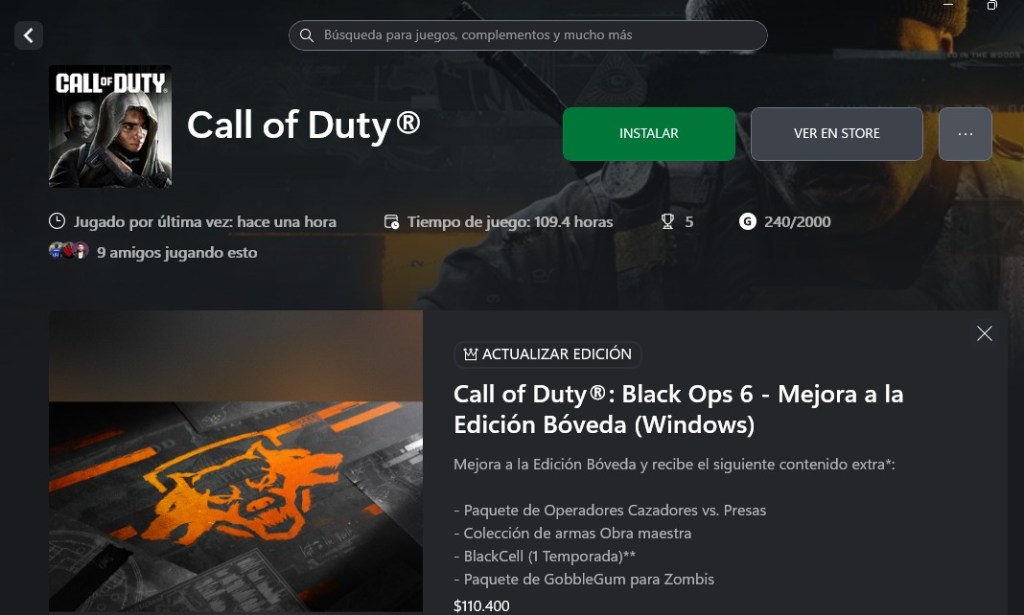Click the friends avatars group
The width and height of the screenshot is (1024, 615).
click(69, 251)
